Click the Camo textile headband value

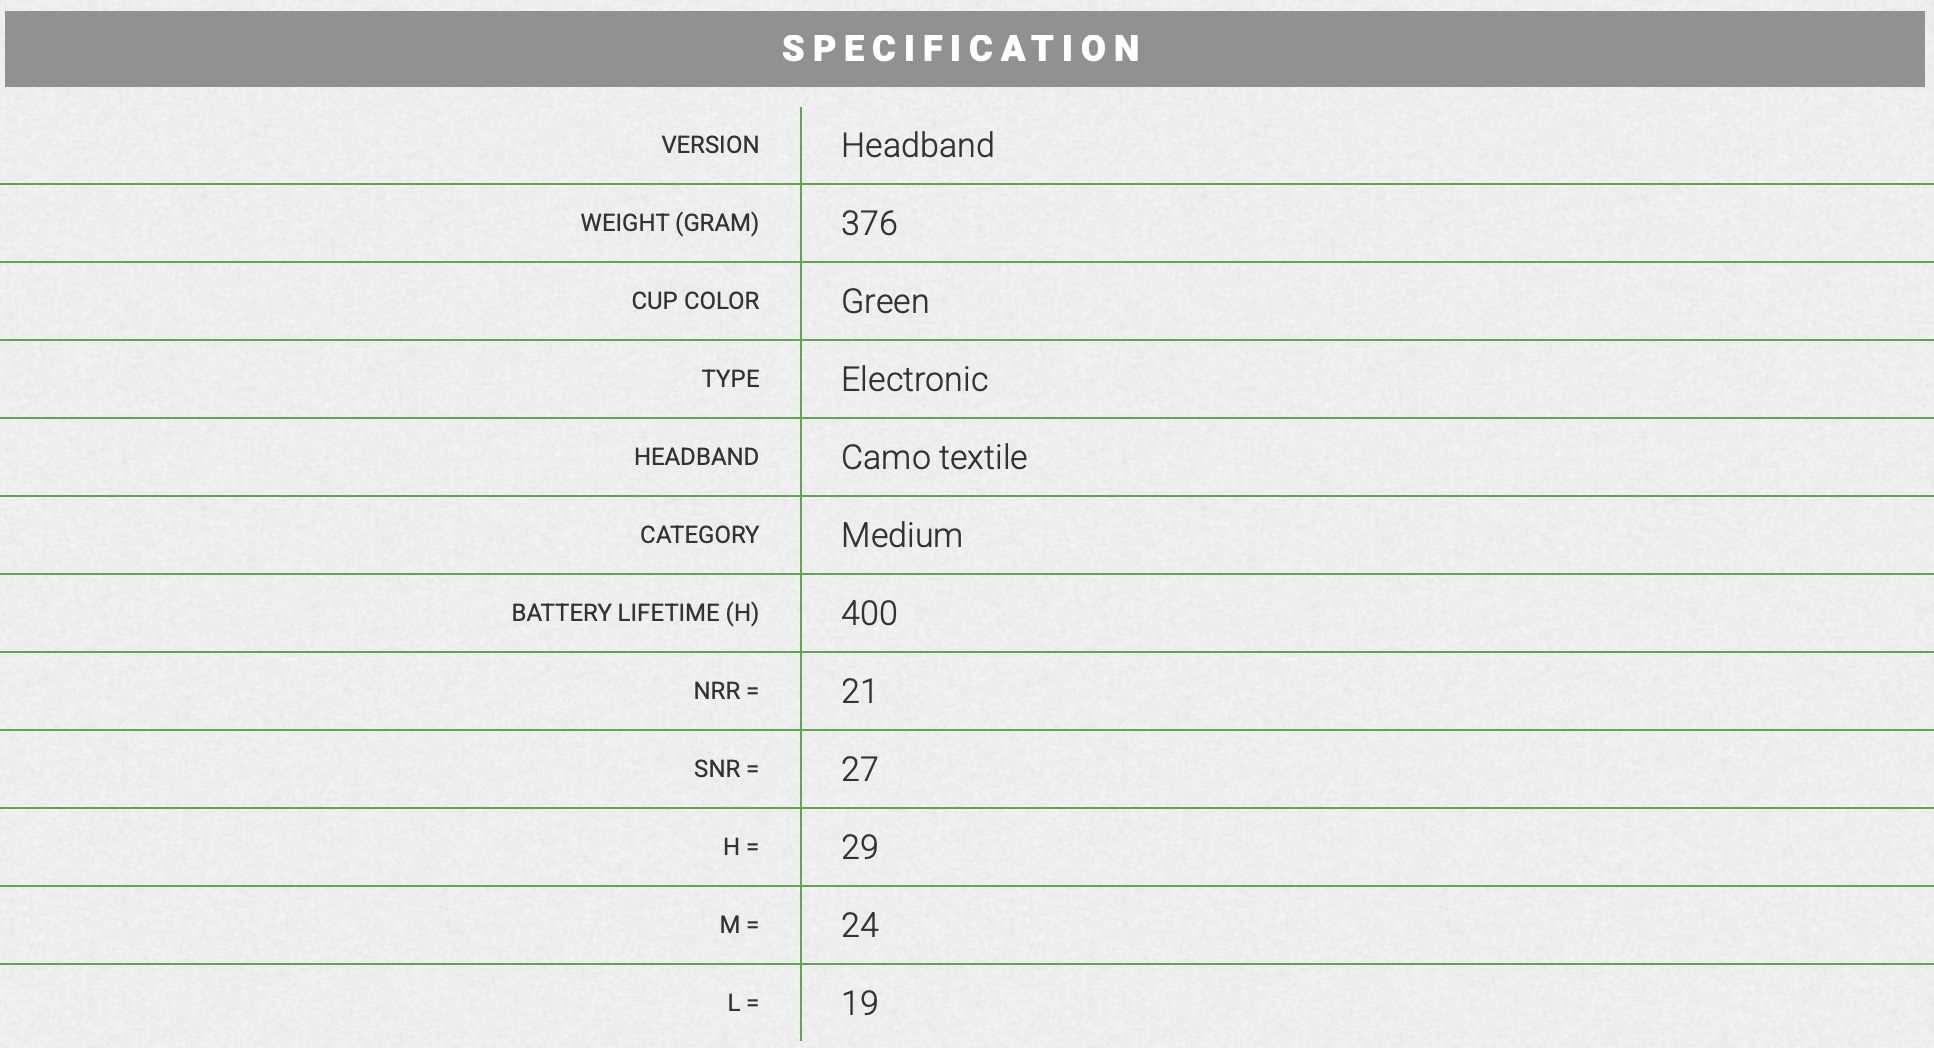[934, 457]
